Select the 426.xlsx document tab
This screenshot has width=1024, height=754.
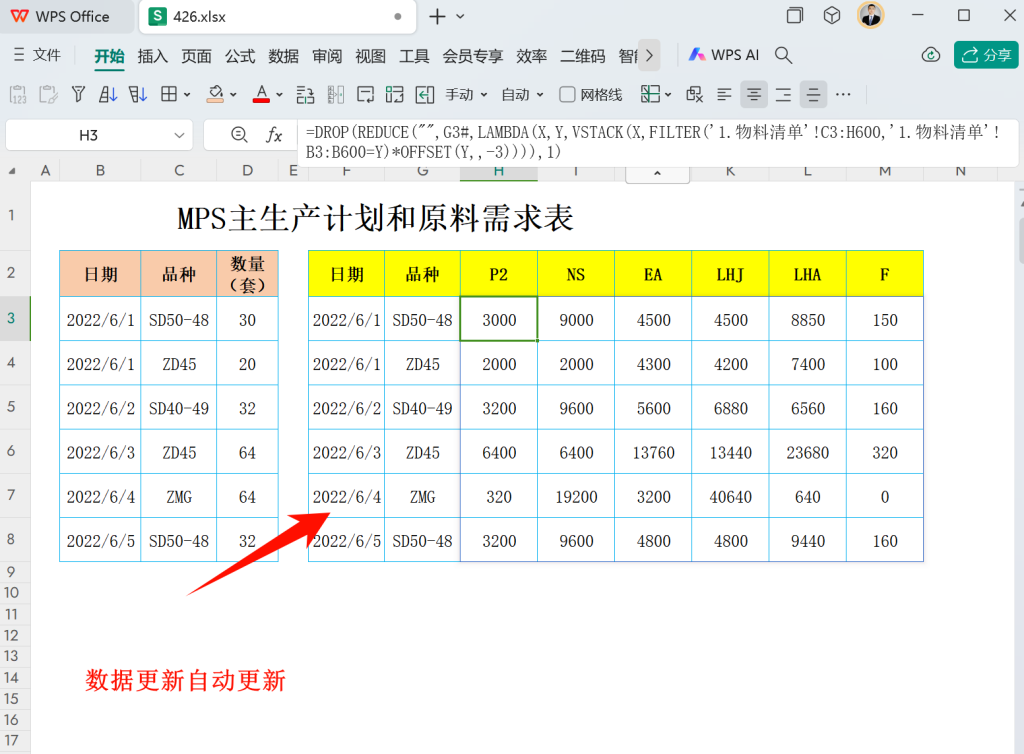278,17
